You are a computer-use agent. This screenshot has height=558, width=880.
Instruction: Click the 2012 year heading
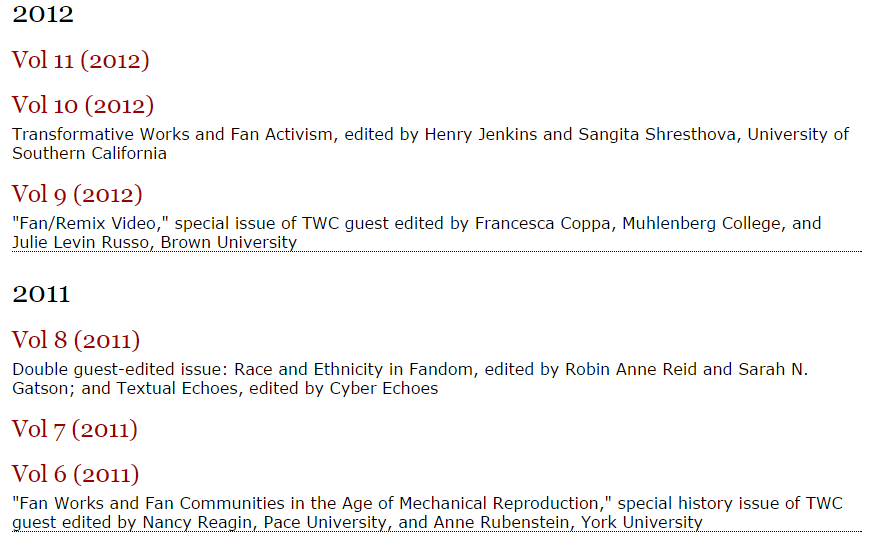point(43,15)
